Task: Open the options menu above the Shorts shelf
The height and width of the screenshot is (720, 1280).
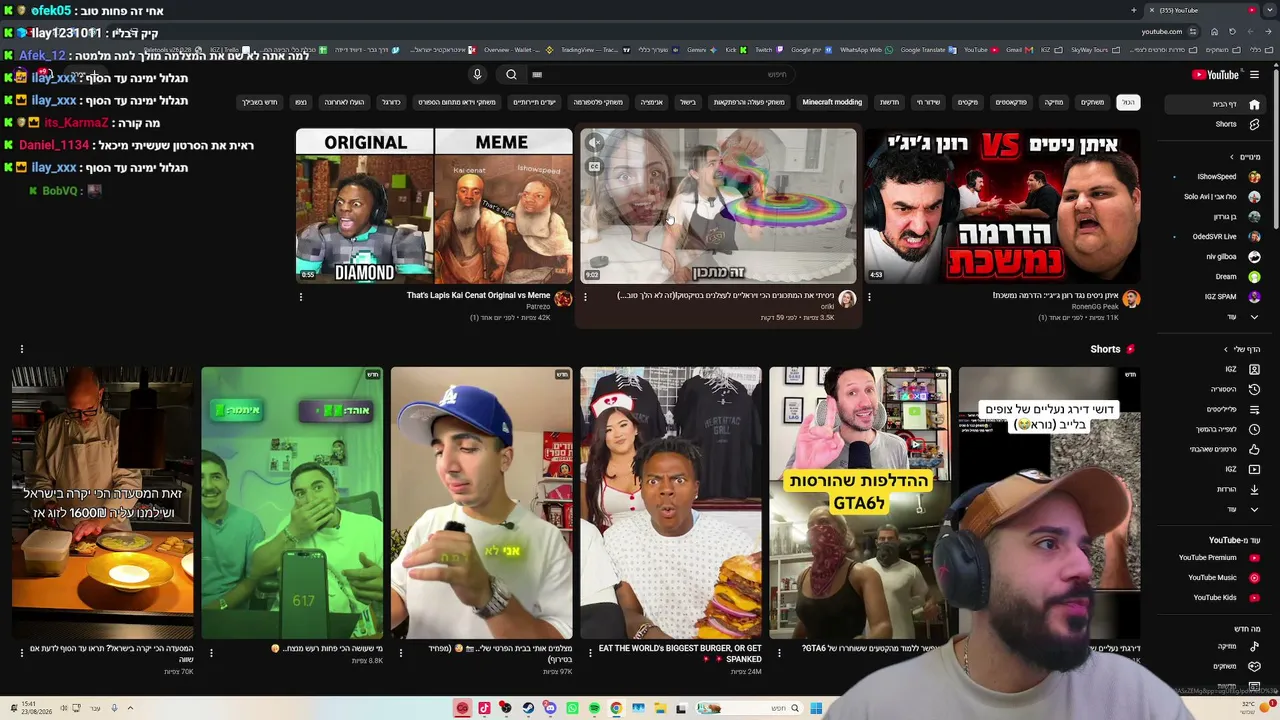Action: pyautogui.click(x=21, y=349)
